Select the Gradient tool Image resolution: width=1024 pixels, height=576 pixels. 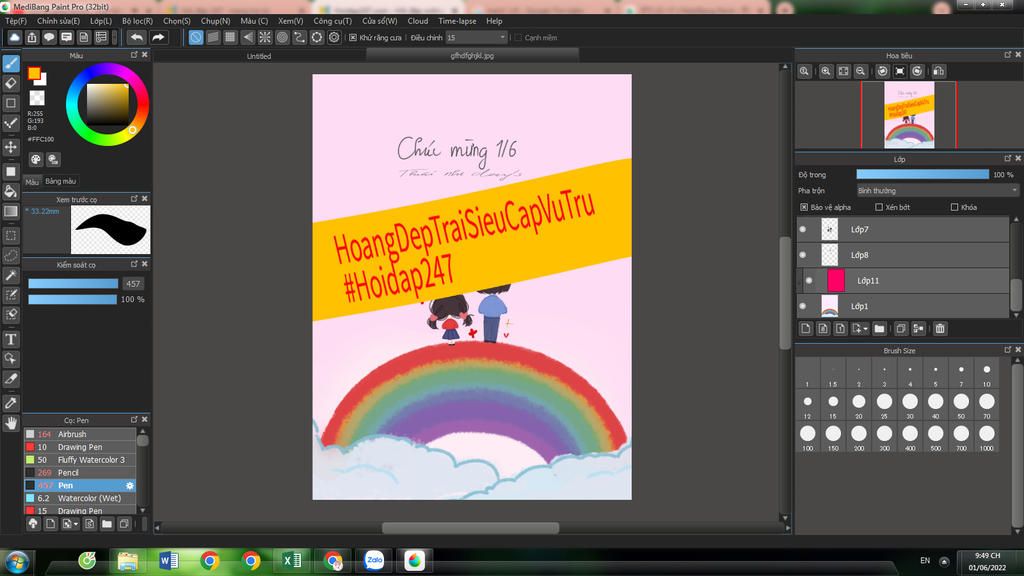pyautogui.click(x=11, y=211)
